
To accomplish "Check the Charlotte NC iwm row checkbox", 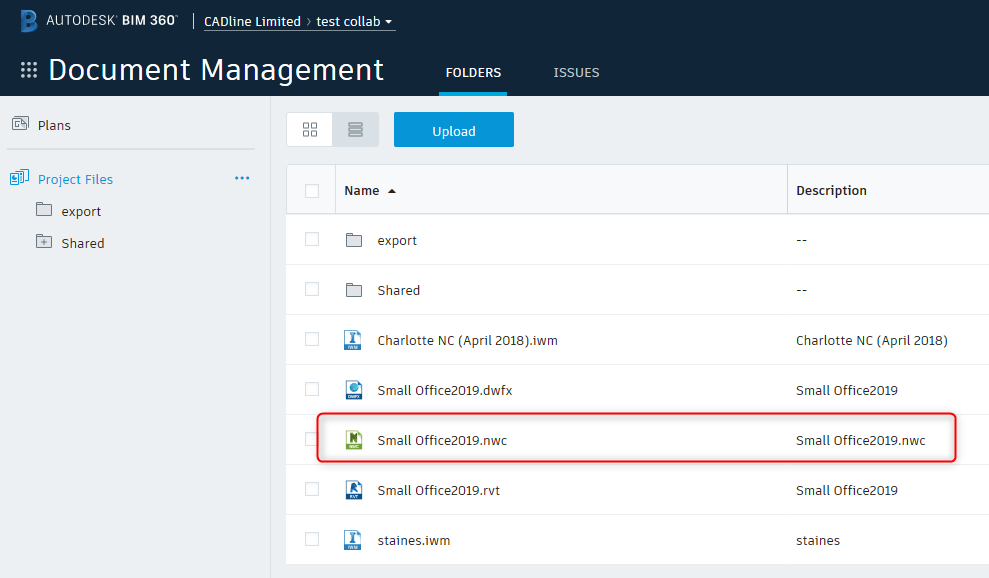I will pyautogui.click(x=312, y=339).
